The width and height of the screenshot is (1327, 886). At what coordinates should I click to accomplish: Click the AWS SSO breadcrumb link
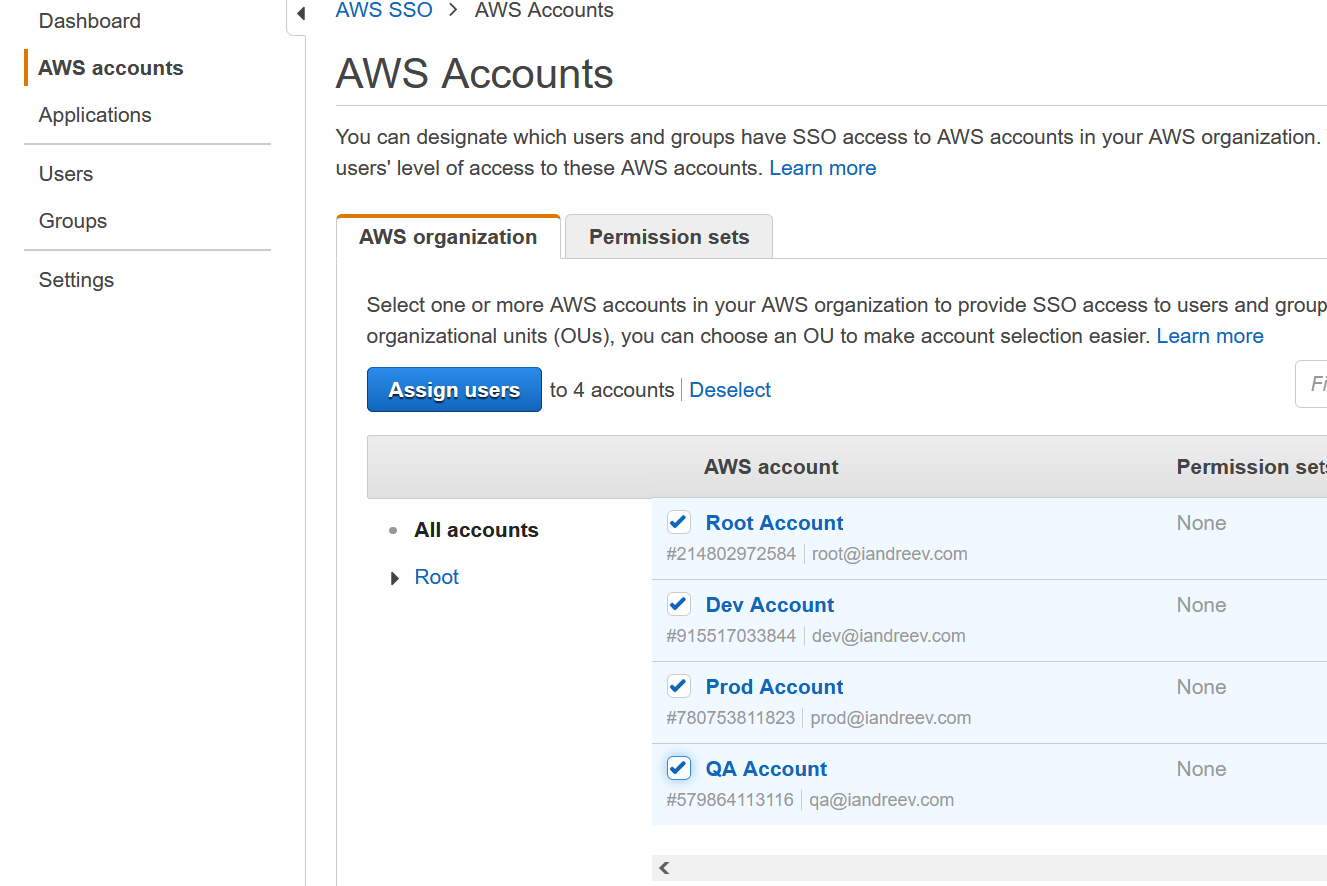(384, 11)
